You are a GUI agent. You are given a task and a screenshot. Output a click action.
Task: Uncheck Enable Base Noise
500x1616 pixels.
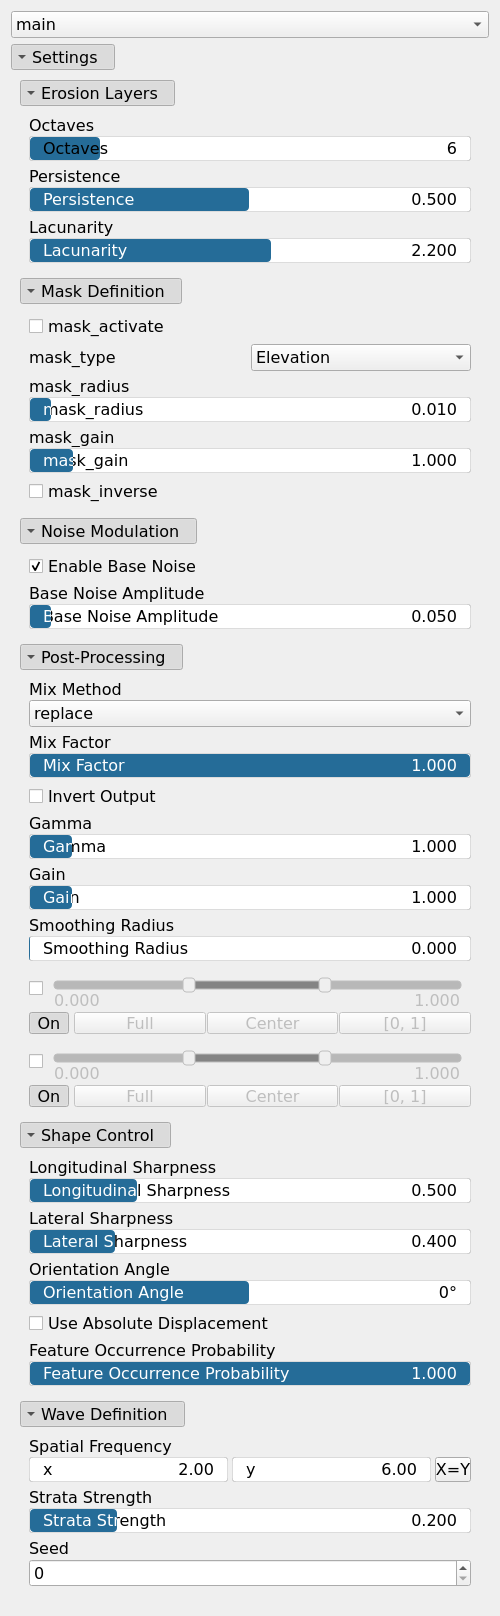click(x=36, y=566)
